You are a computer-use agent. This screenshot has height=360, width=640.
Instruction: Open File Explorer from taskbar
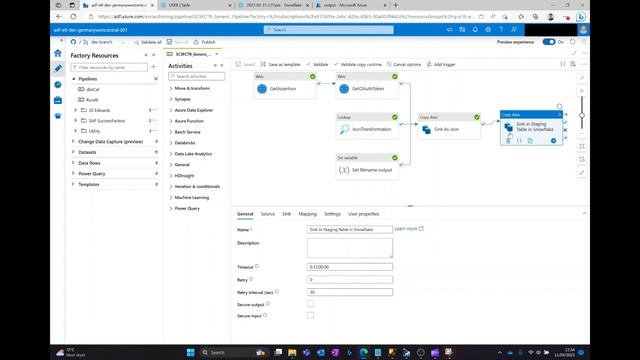click(292, 352)
